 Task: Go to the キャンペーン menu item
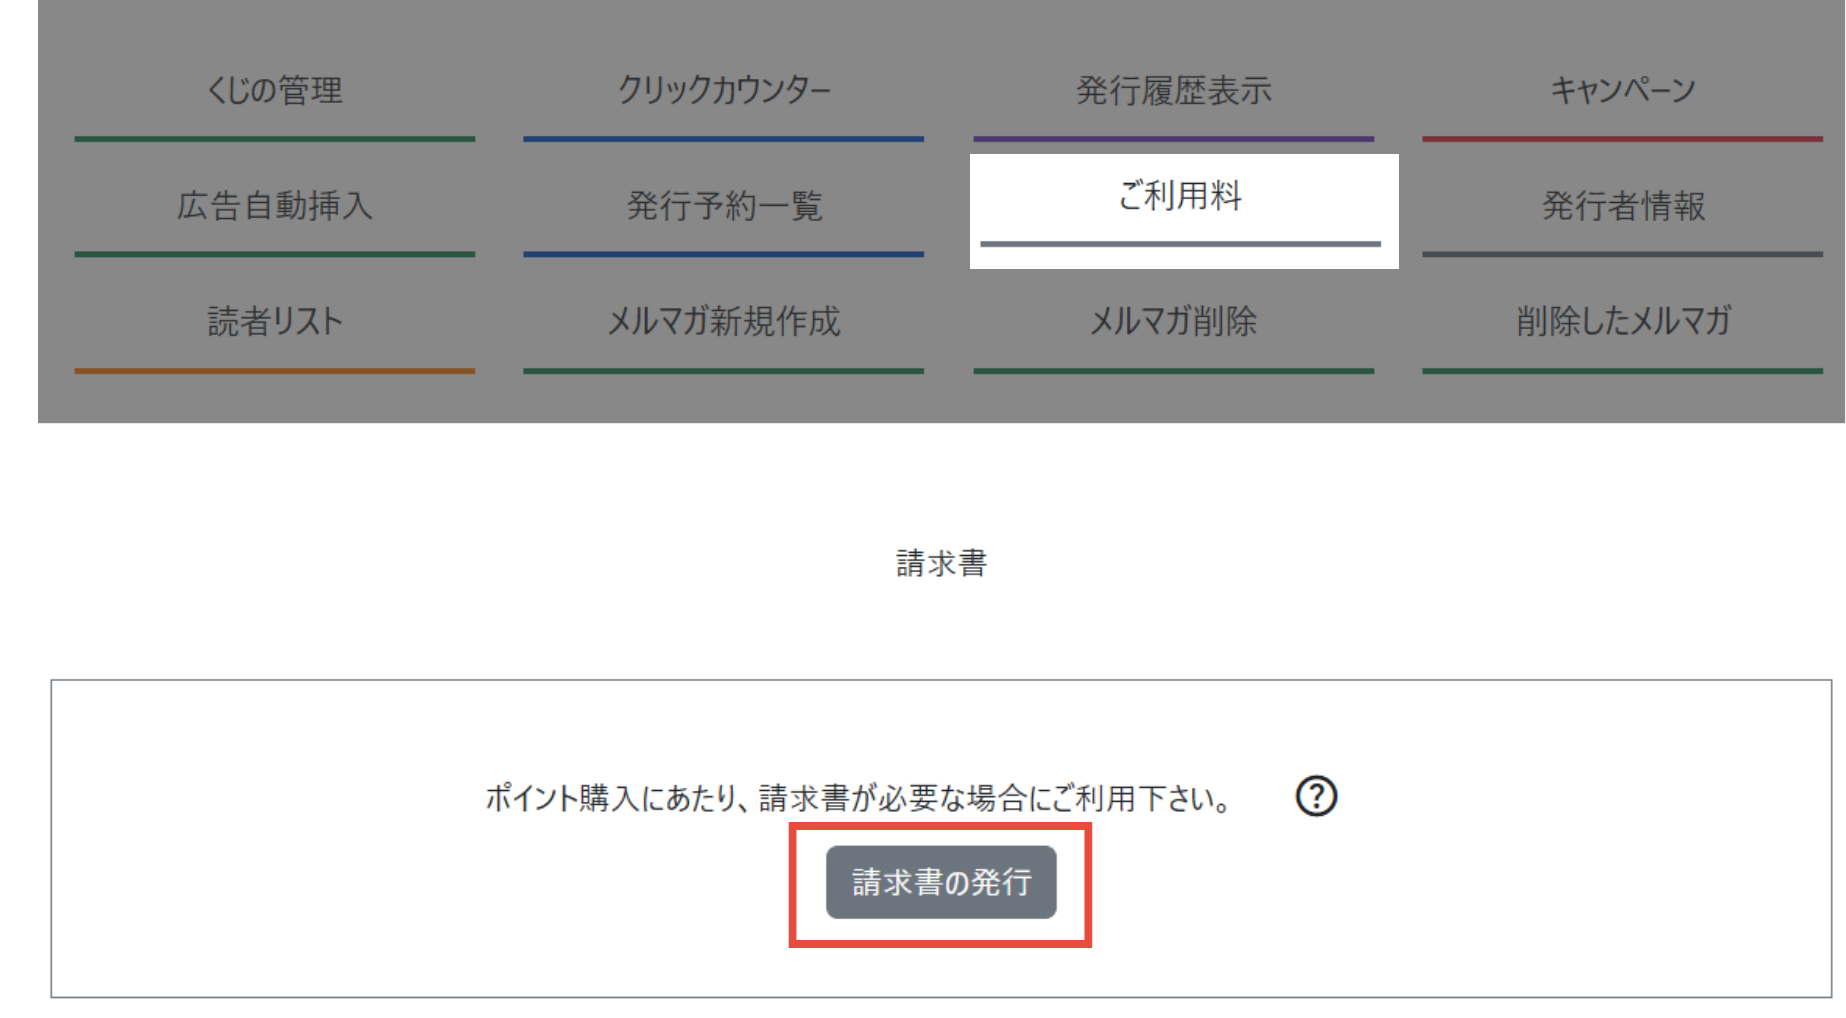(1623, 90)
